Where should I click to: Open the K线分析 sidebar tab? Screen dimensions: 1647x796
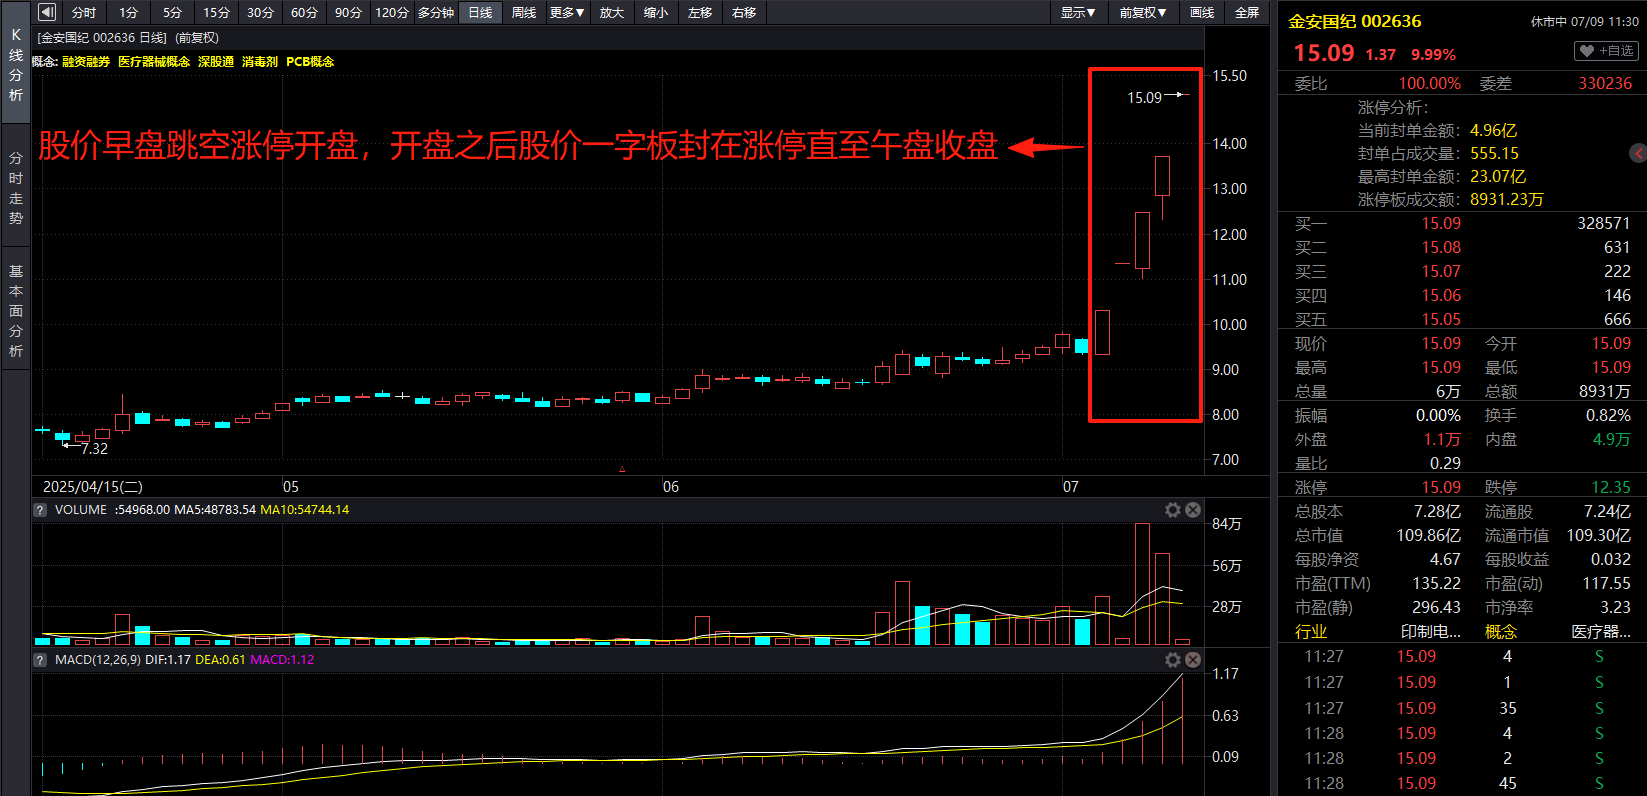click(15, 65)
